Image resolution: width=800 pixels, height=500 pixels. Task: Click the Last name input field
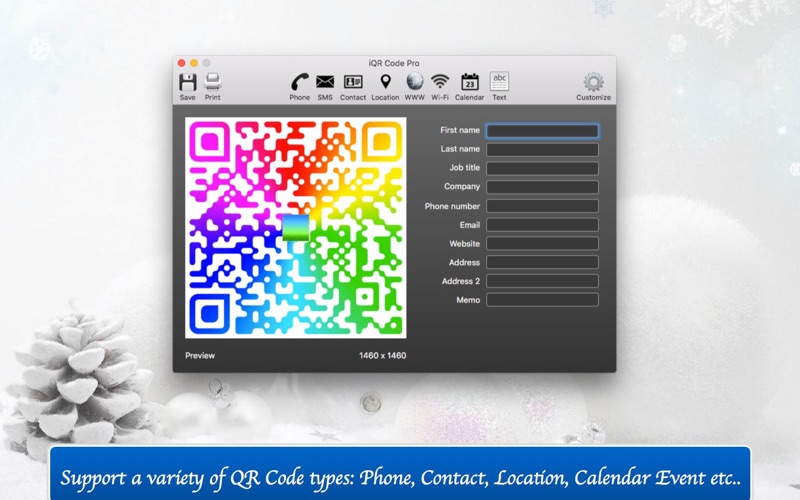[x=542, y=149]
